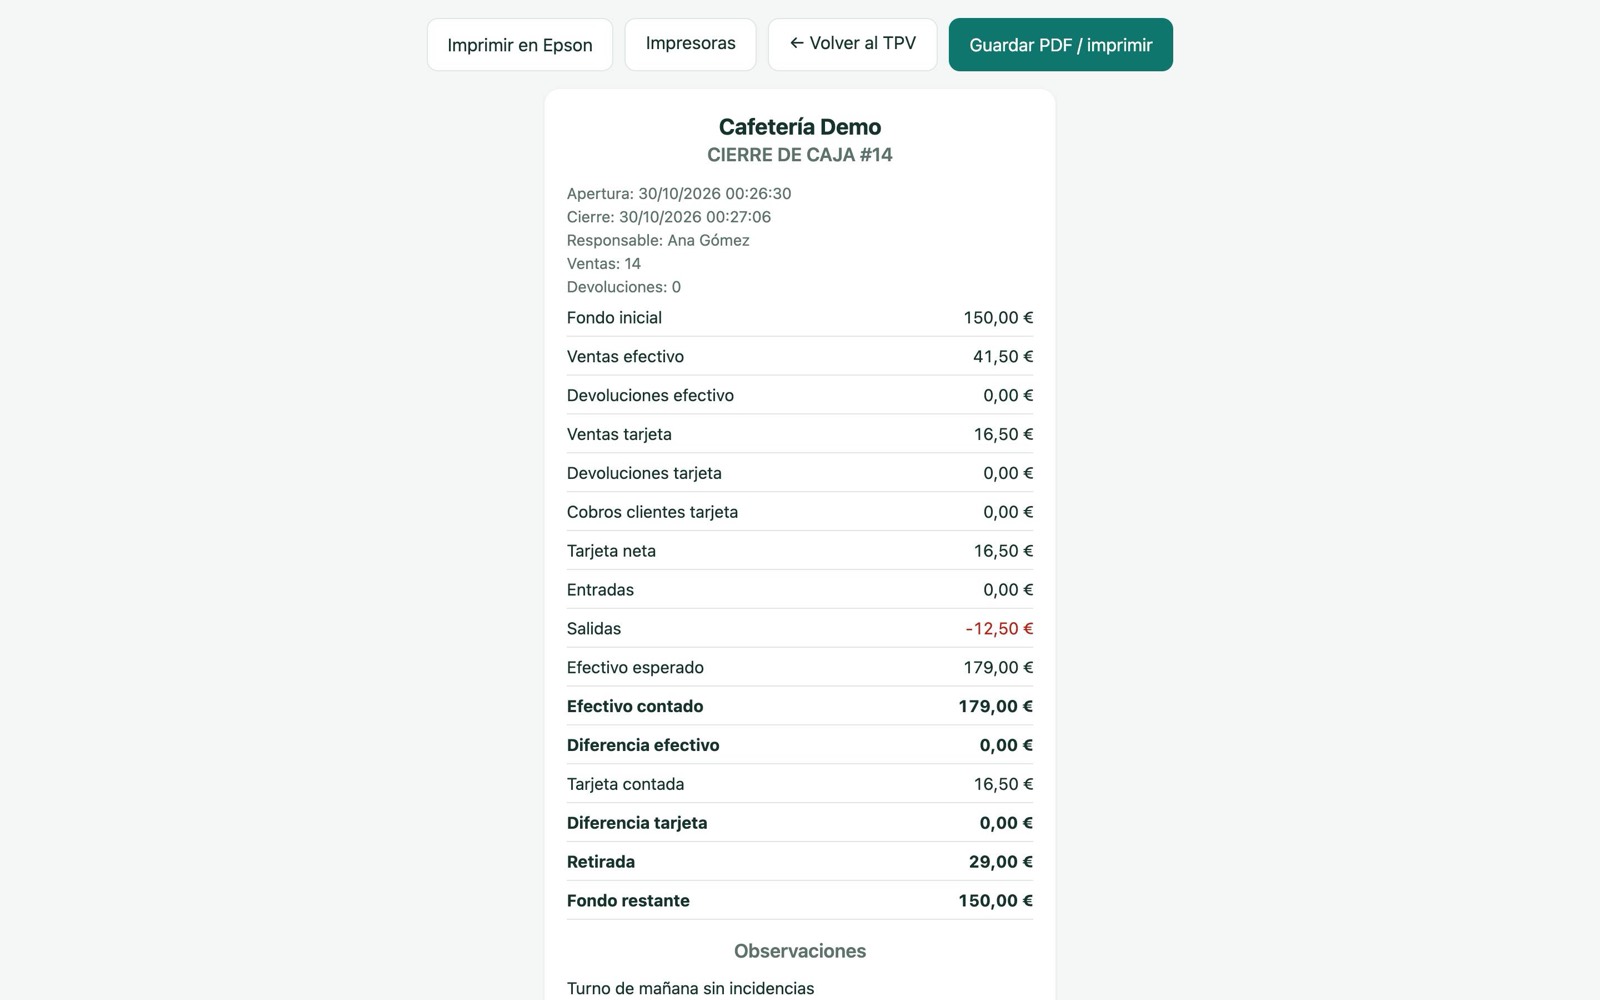
Task: Select the Apertura date line
Action: pos(679,194)
